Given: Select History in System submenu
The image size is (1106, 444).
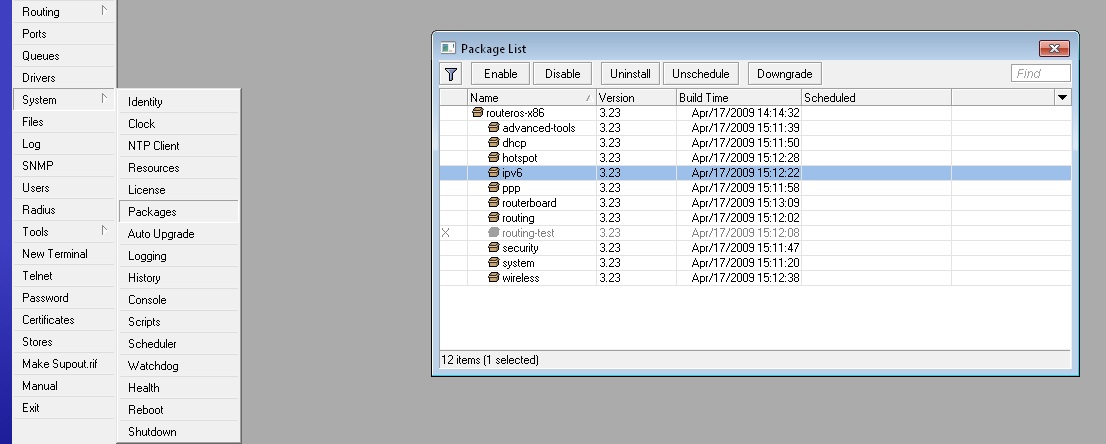Looking at the screenshot, I should pyautogui.click(x=178, y=277).
